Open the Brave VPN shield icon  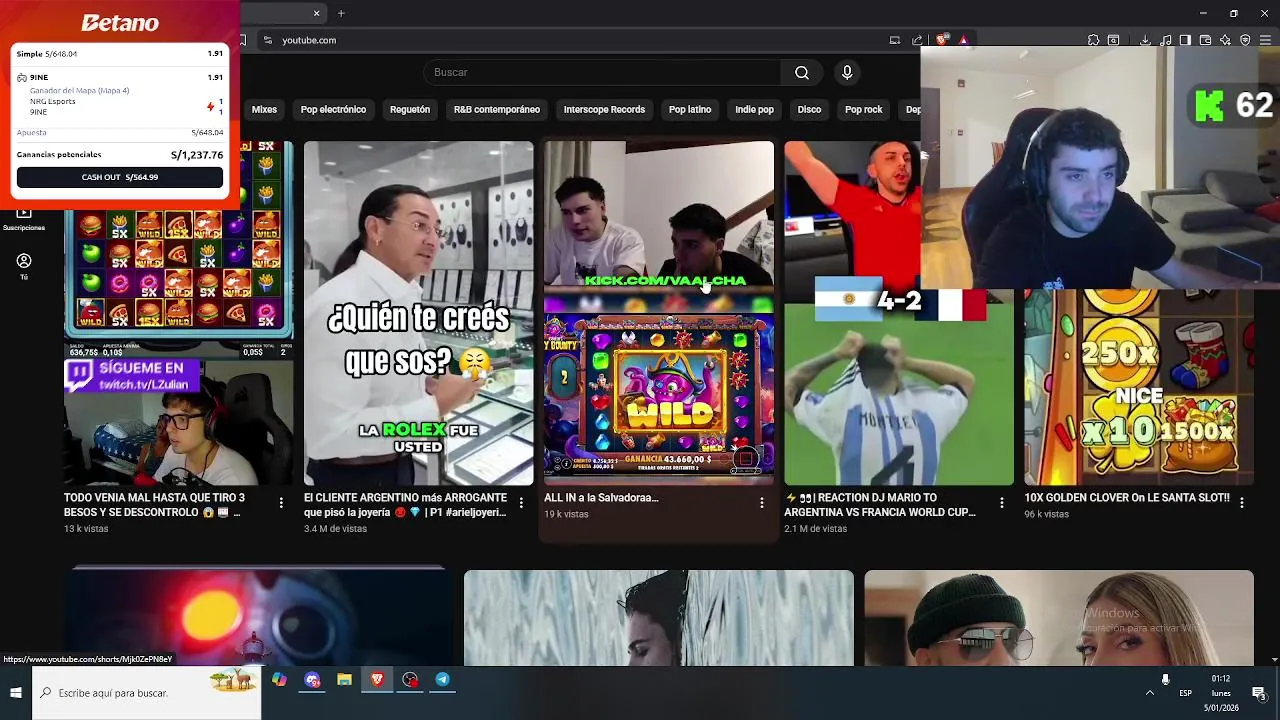click(1245, 40)
